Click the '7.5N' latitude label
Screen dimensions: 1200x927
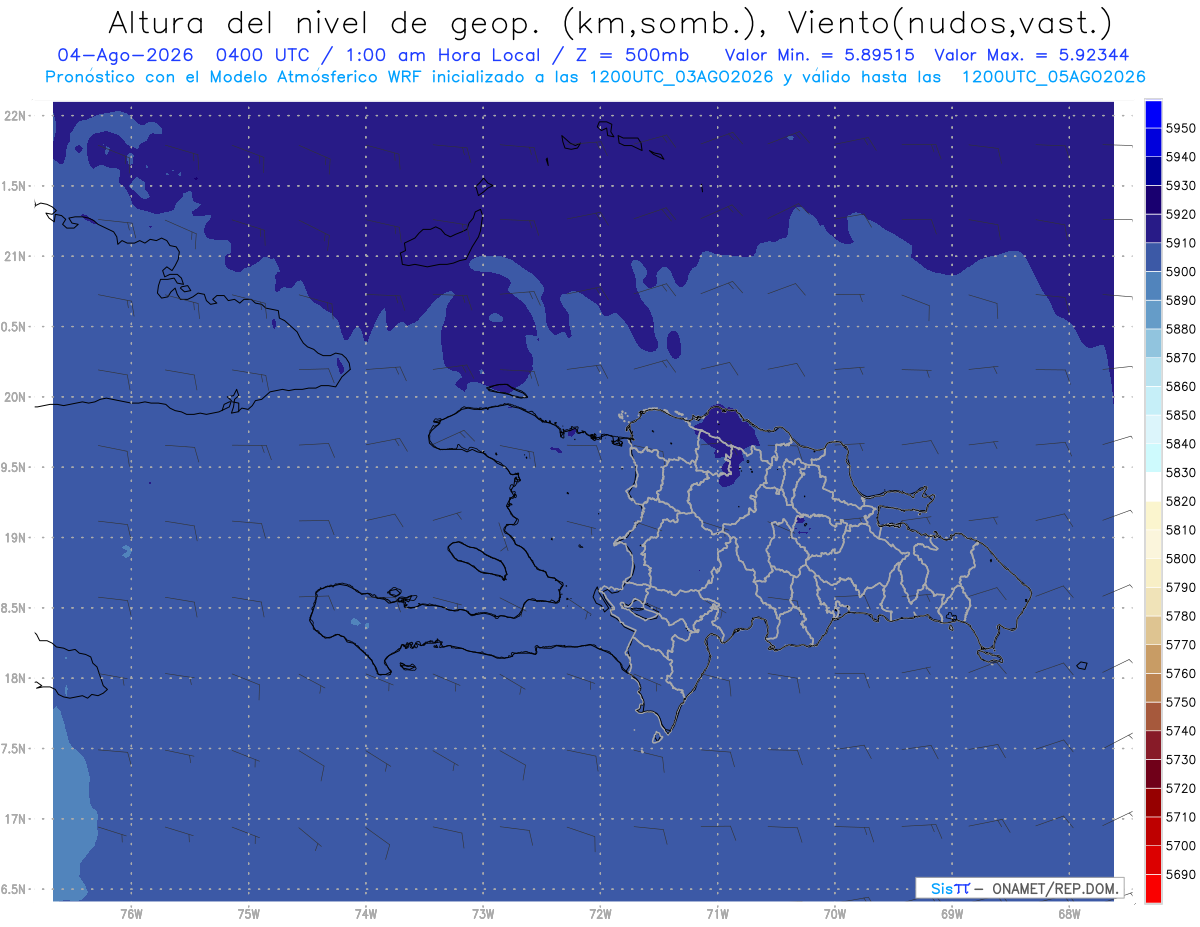(x=15, y=750)
